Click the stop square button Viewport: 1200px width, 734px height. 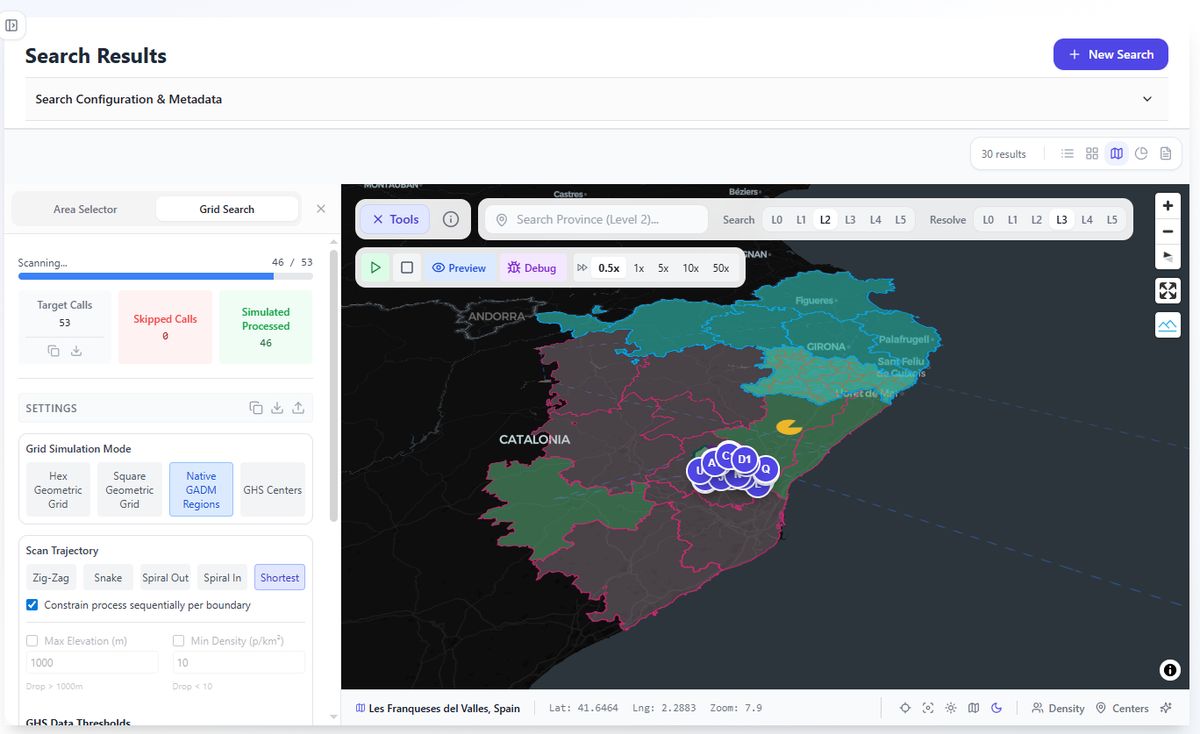407,268
